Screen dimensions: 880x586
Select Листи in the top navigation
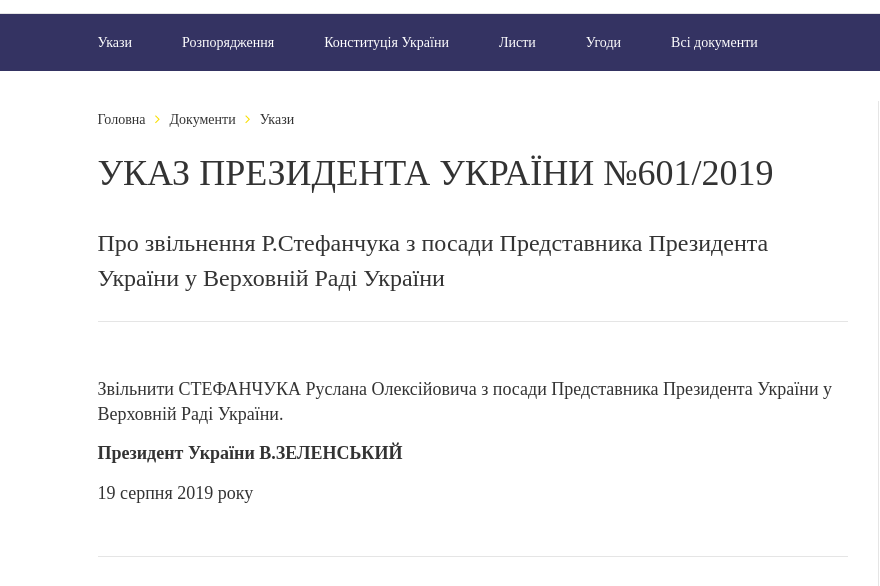click(x=517, y=43)
